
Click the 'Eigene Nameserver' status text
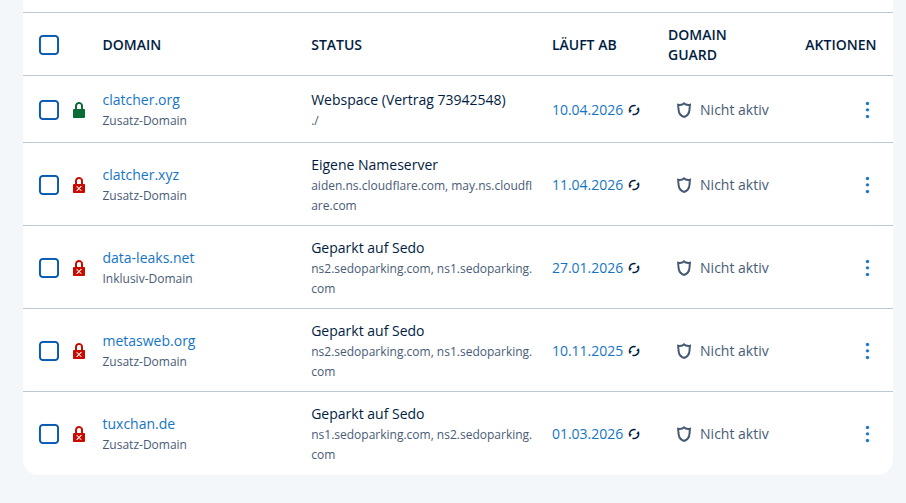click(374, 165)
